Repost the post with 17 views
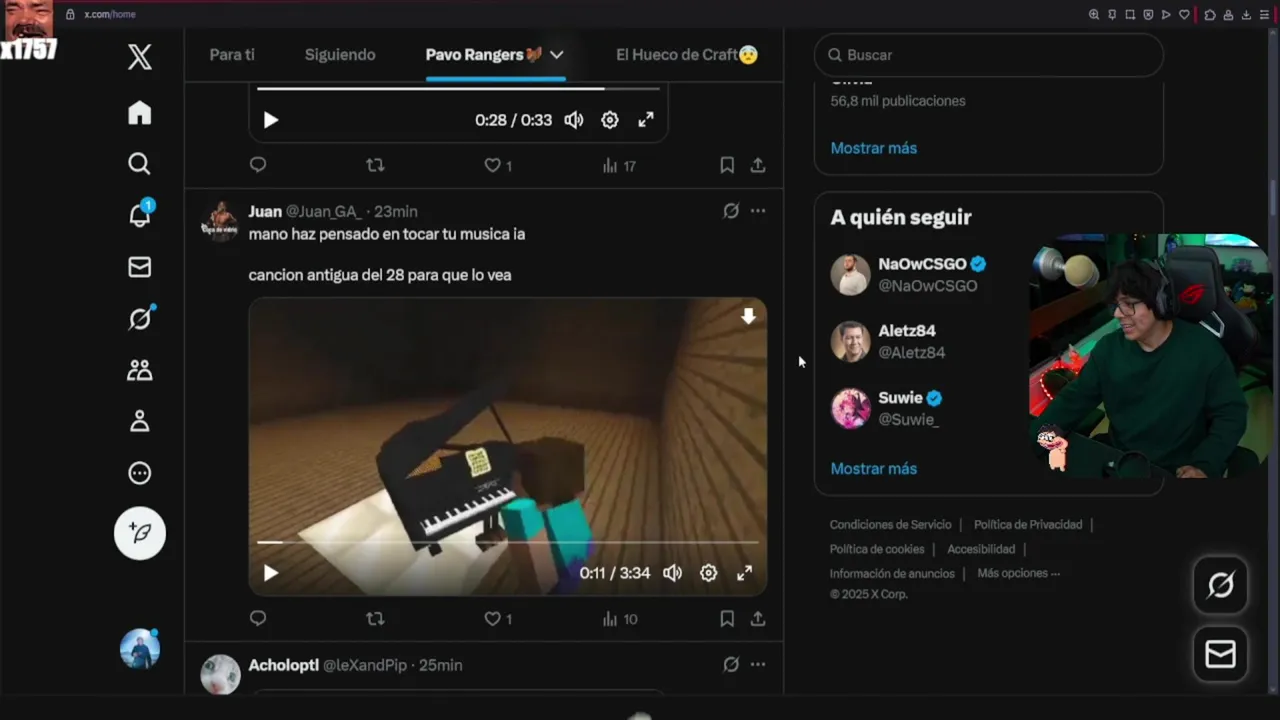The height and width of the screenshot is (720, 1280). pyautogui.click(x=375, y=165)
